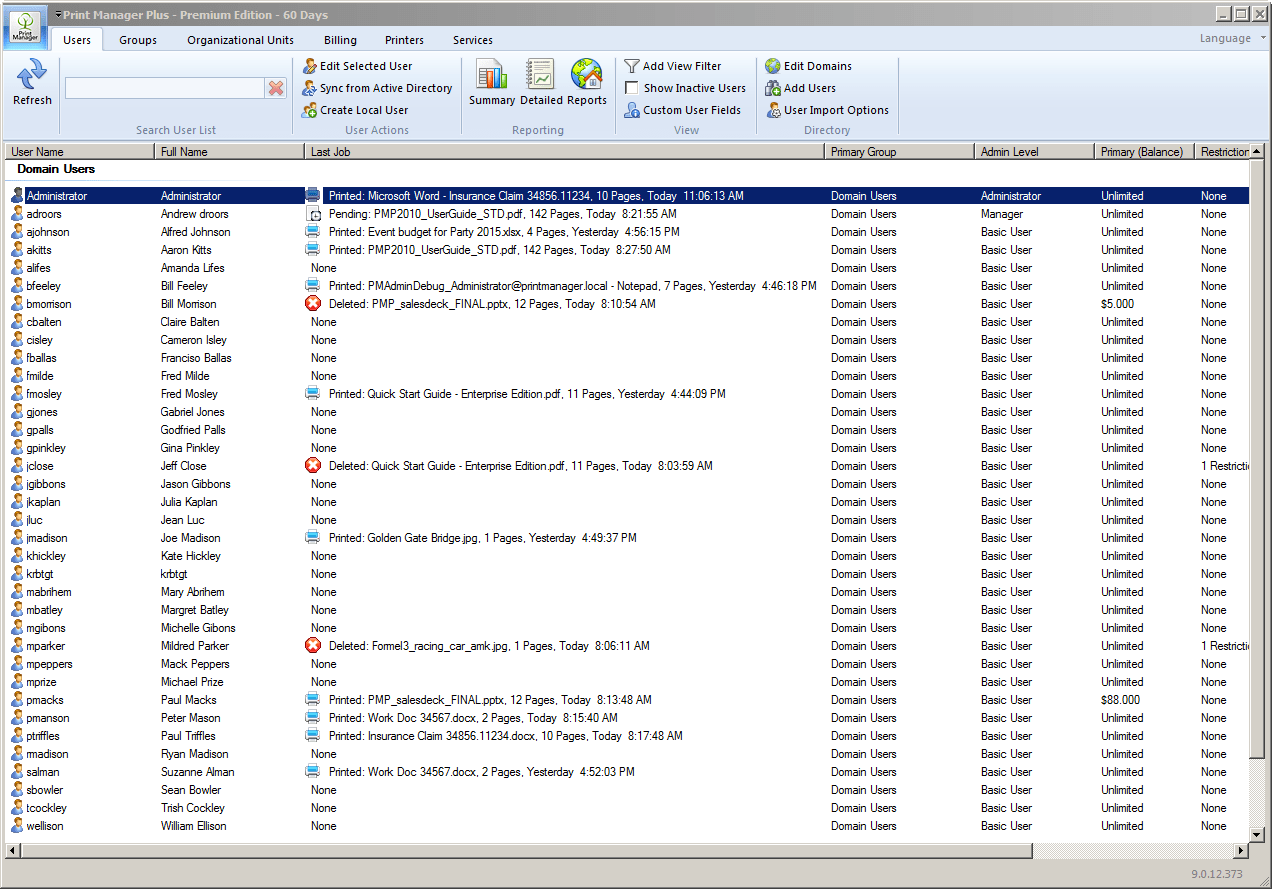
Task: Open Edit Domains
Action: click(810, 66)
